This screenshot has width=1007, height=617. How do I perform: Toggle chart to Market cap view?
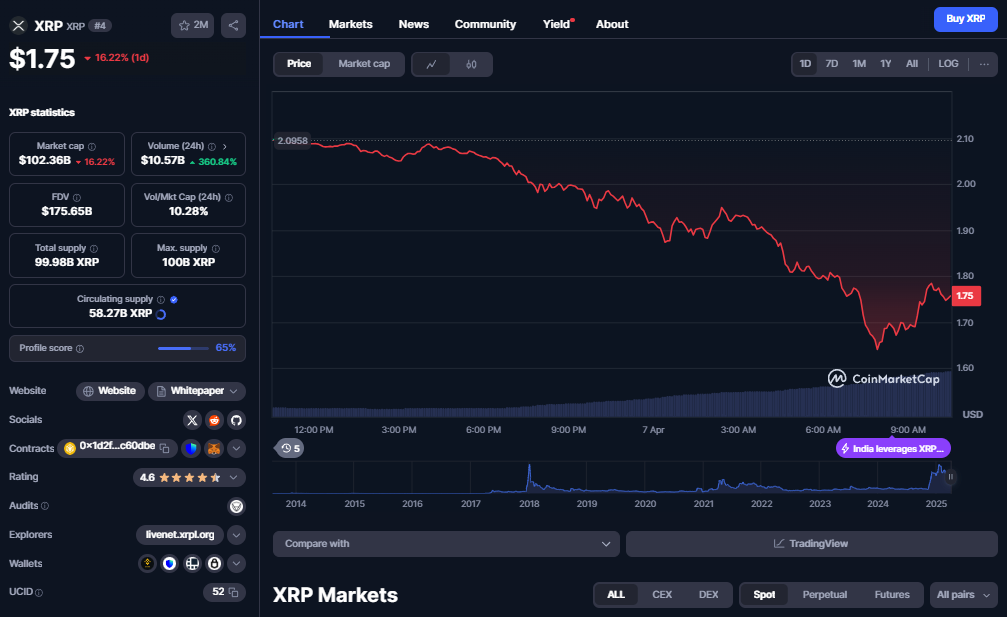[x=364, y=63]
